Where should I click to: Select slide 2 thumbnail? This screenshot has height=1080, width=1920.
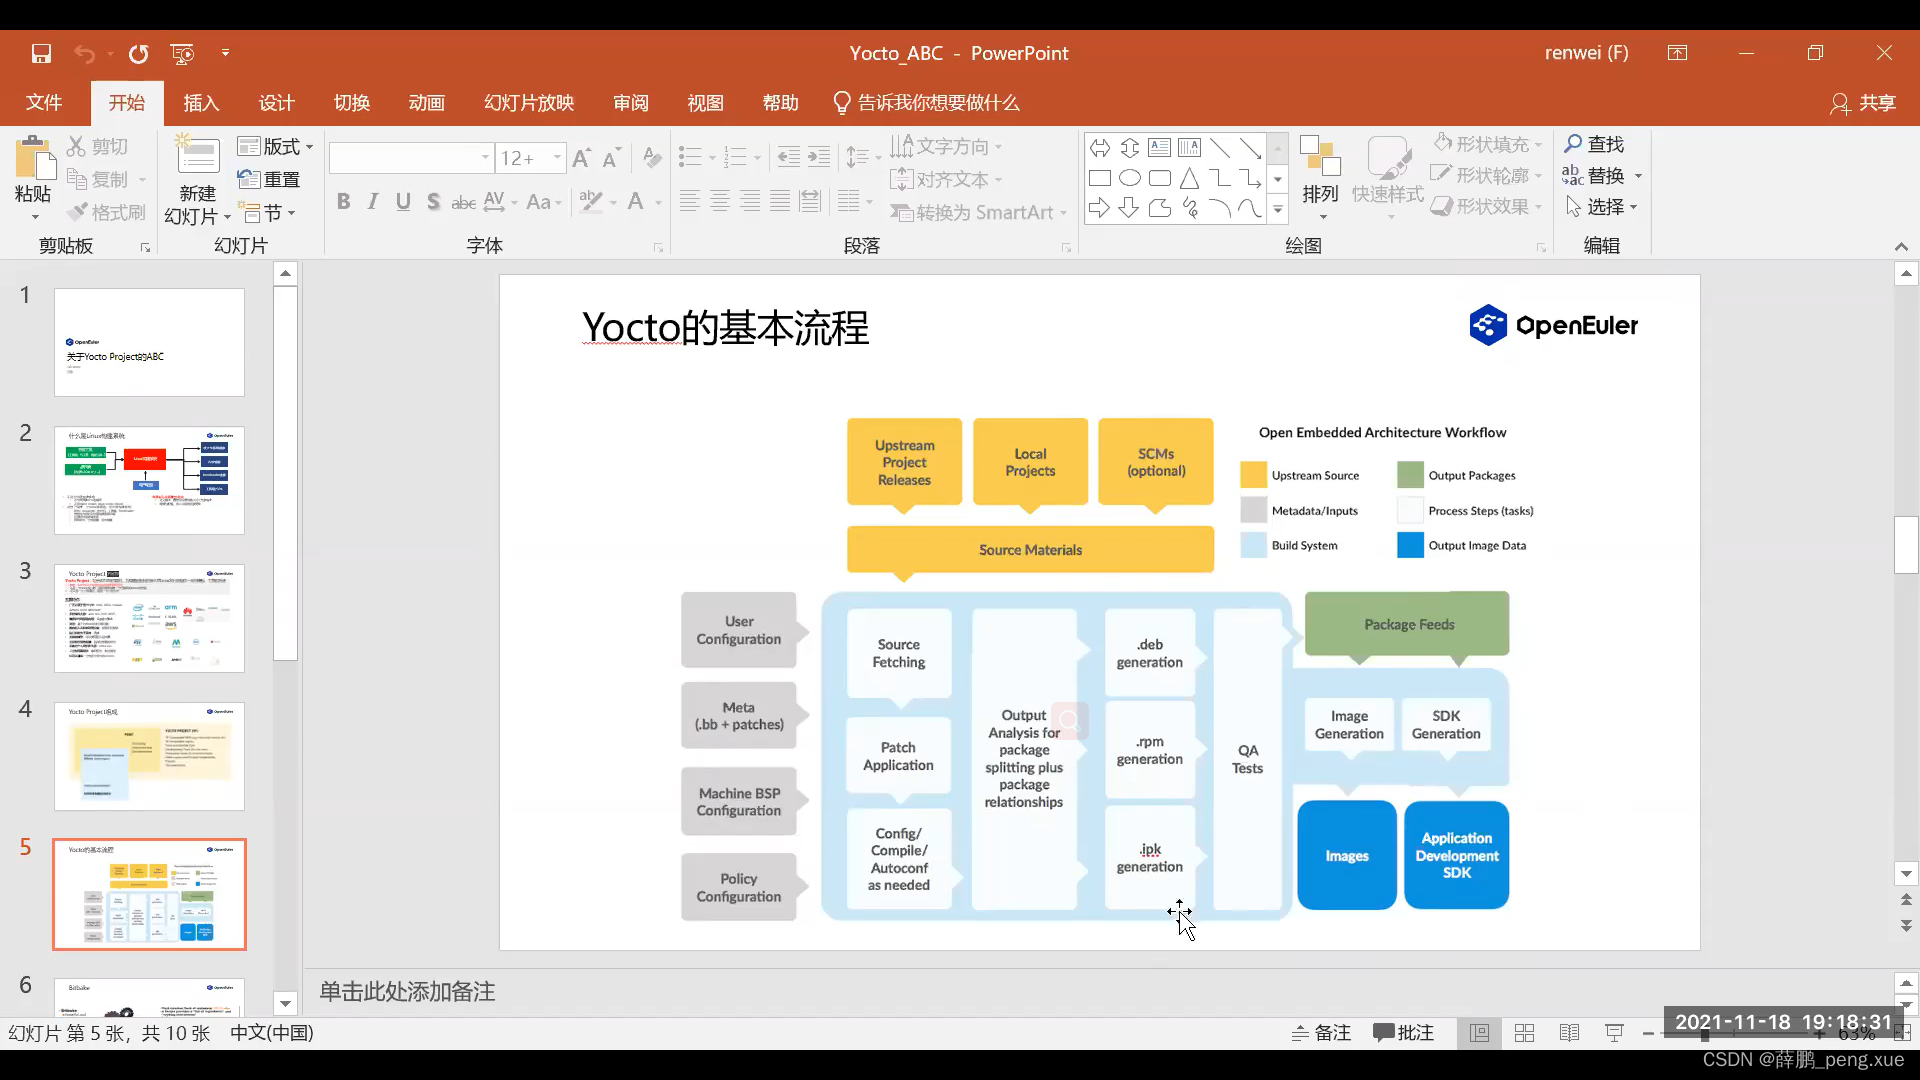(149, 480)
